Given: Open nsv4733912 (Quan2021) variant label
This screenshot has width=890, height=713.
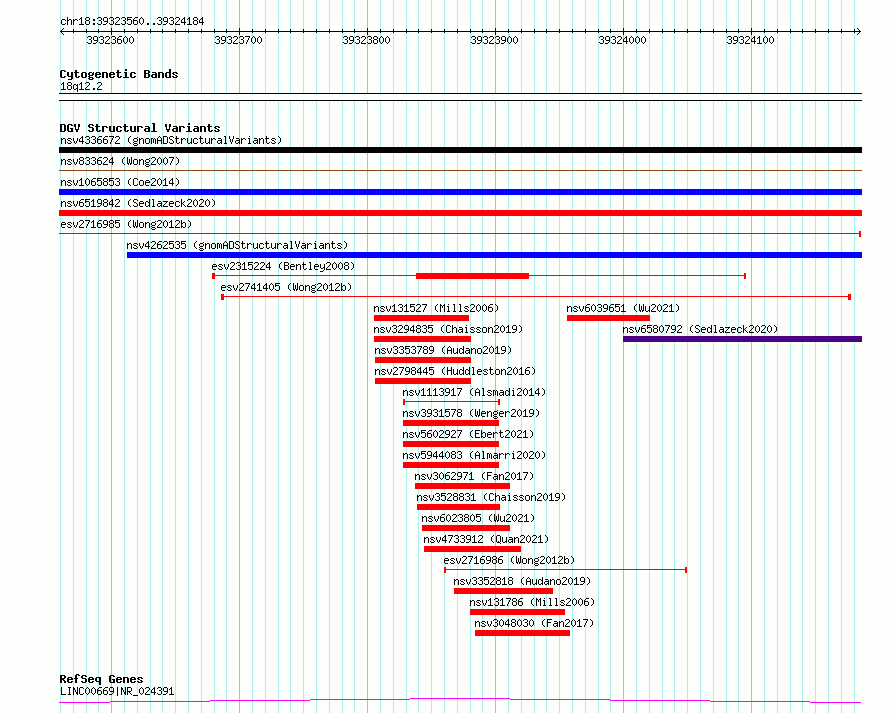Looking at the screenshot, I should pos(486,539).
